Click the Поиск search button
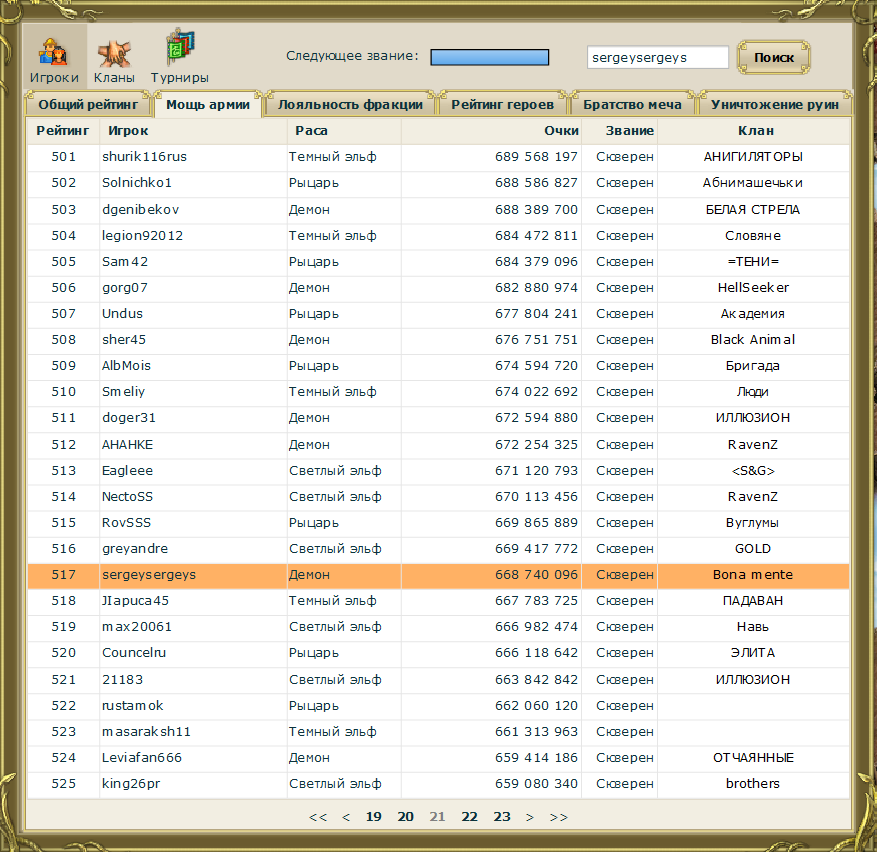The image size is (877, 852). click(x=773, y=58)
